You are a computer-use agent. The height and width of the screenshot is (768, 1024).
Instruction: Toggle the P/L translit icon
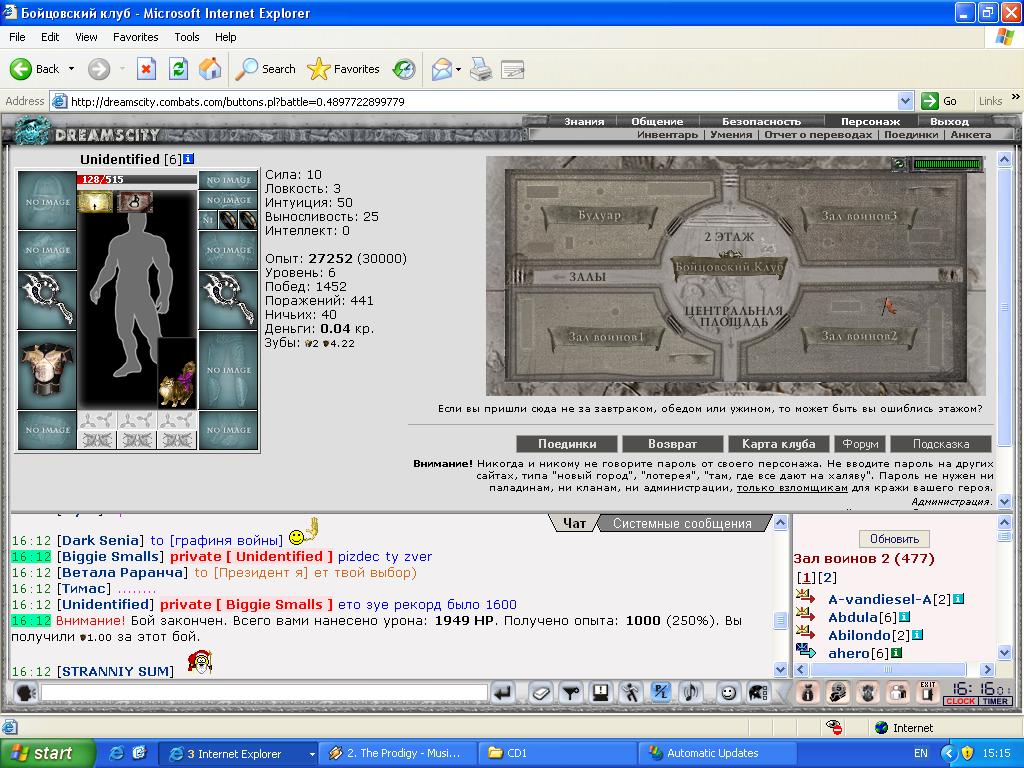[660, 693]
